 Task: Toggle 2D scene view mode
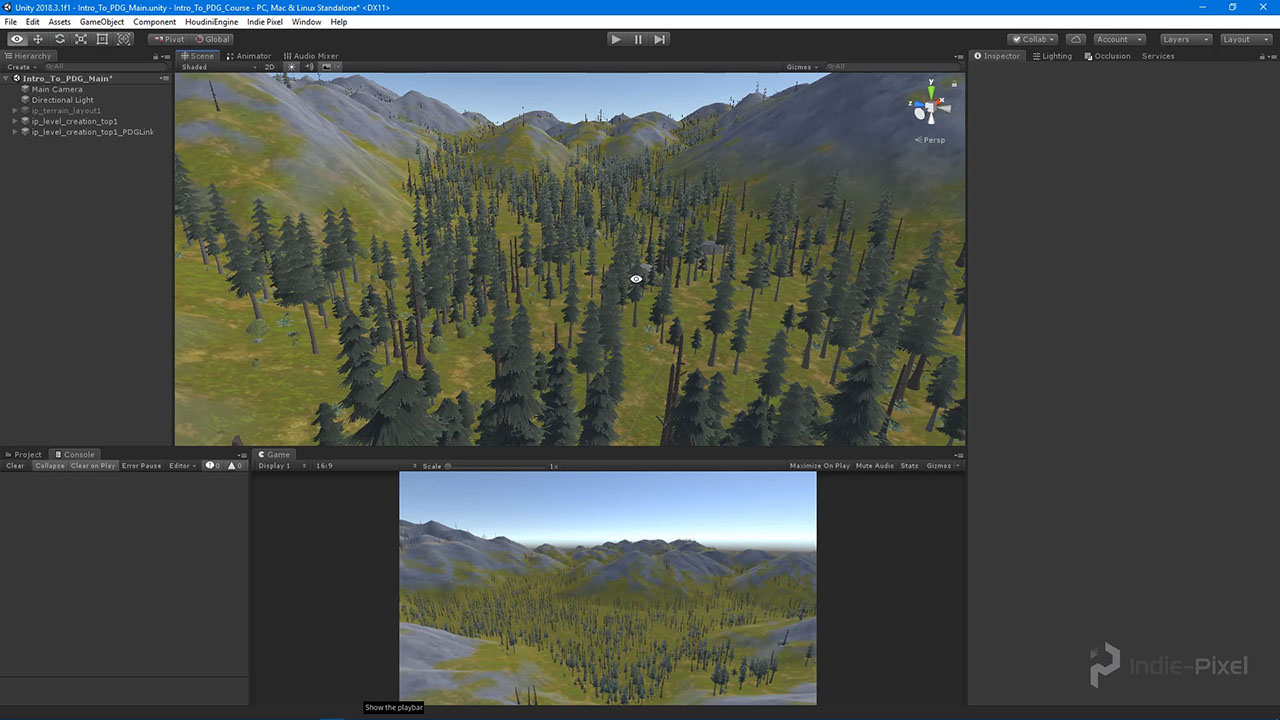coord(270,67)
